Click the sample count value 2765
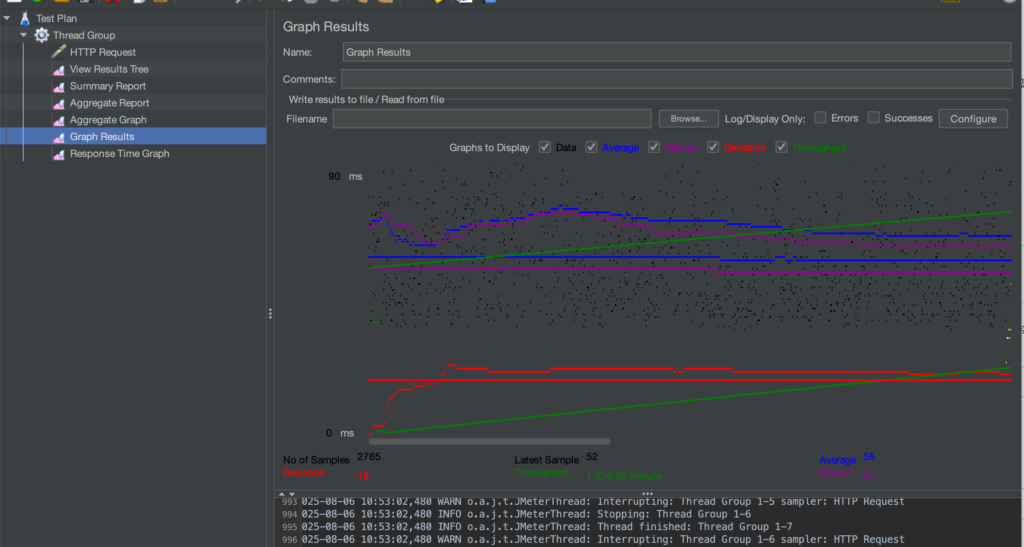Viewport: 1024px width, 547px height. [x=368, y=456]
